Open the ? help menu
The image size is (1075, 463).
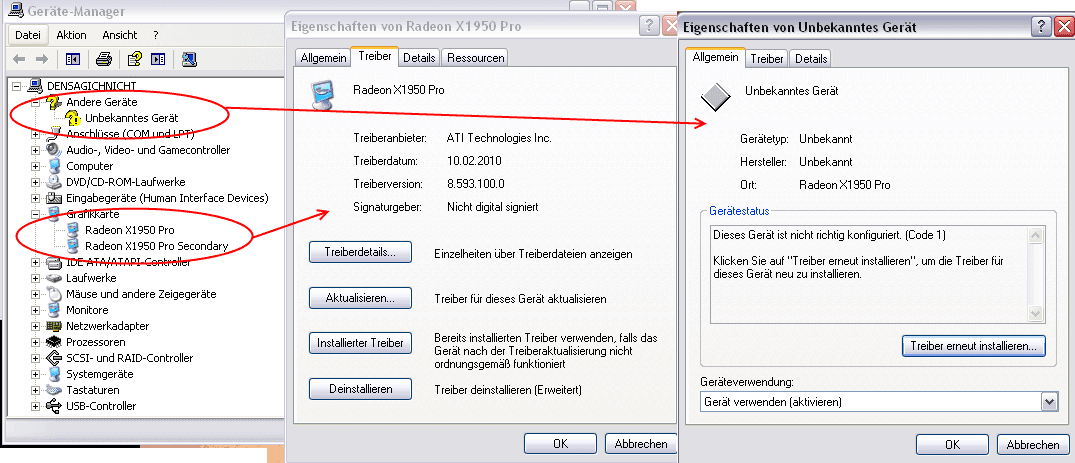tap(156, 35)
